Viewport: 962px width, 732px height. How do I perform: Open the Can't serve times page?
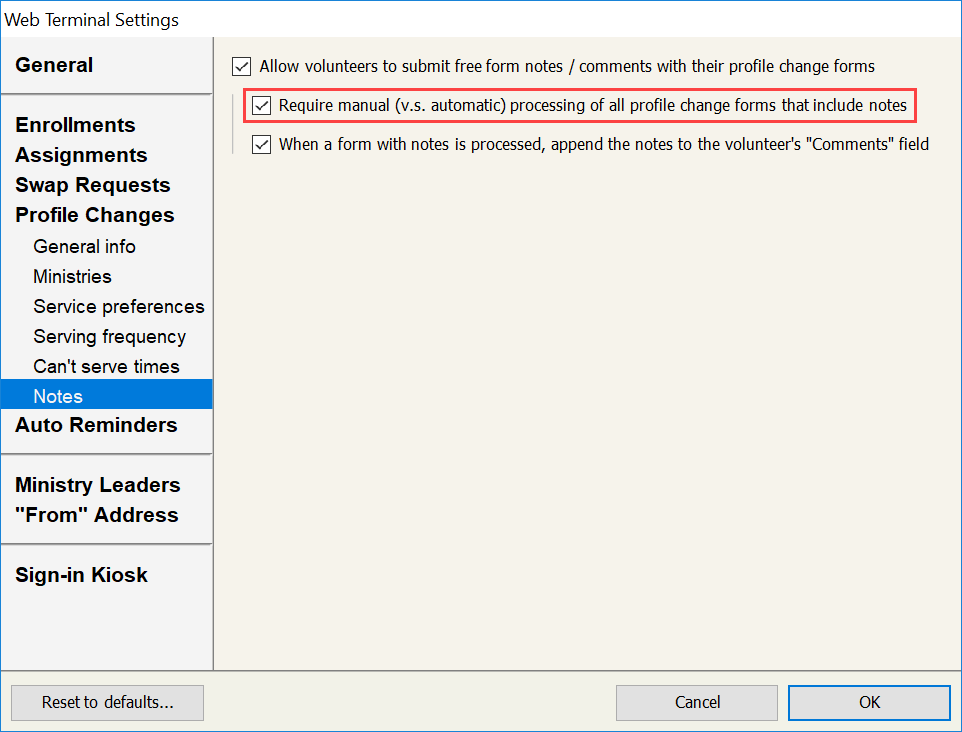point(106,366)
